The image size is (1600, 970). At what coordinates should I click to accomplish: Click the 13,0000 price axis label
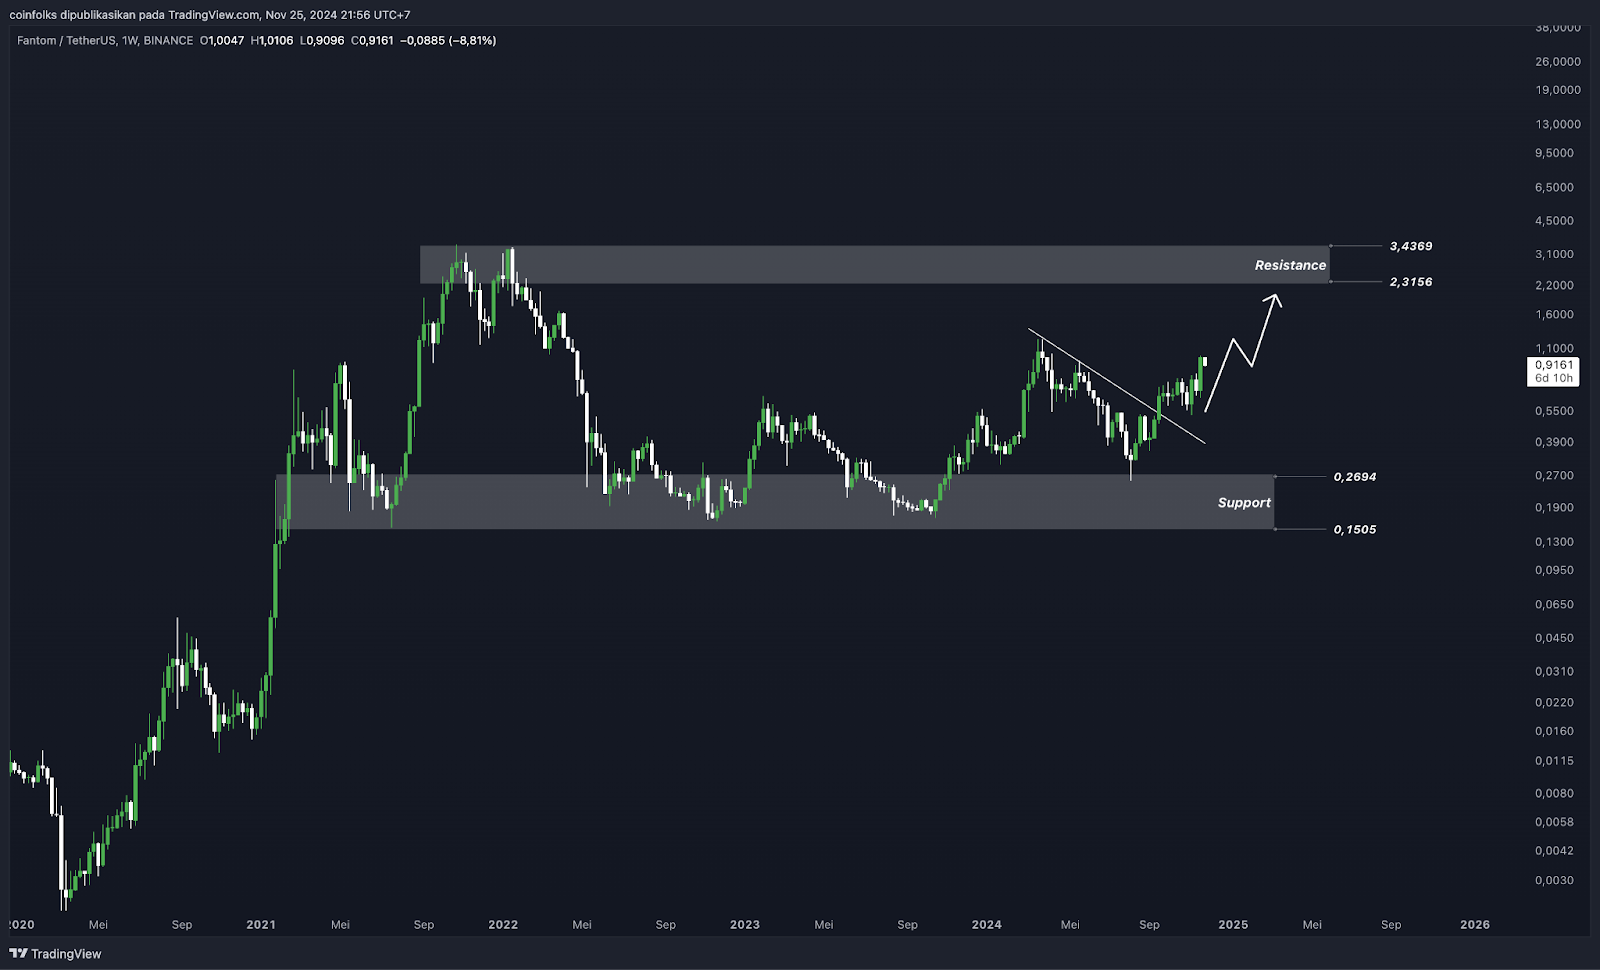pos(1558,125)
